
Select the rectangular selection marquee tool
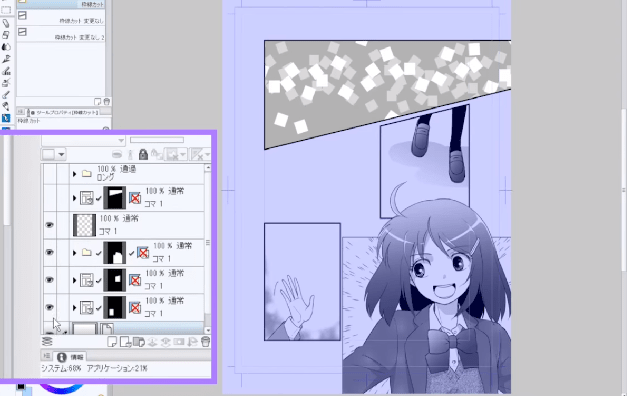(x=6, y=10)
